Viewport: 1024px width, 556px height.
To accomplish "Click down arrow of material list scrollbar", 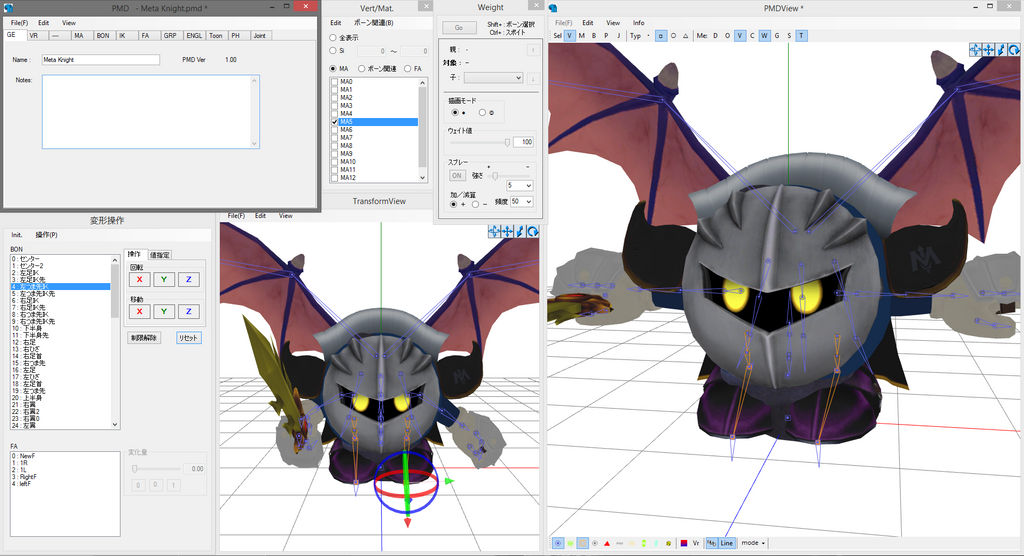I will pos(423,178).
